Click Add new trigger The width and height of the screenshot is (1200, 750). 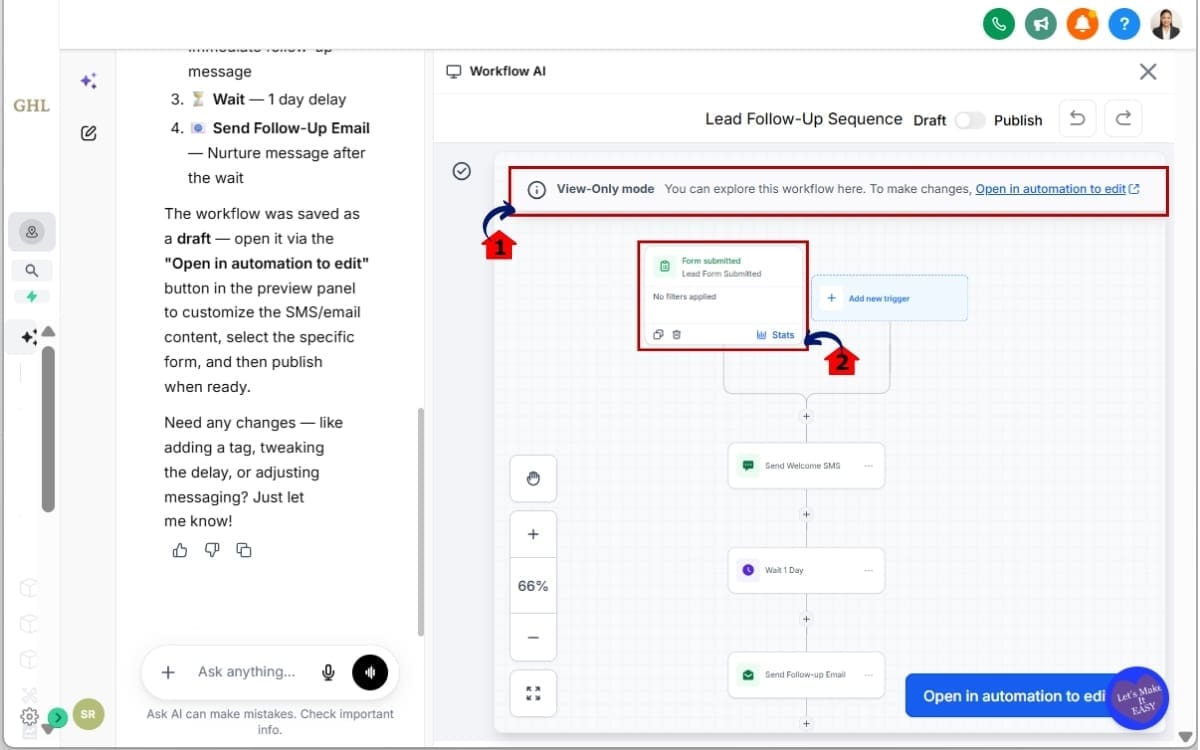[x=889, y=298]
